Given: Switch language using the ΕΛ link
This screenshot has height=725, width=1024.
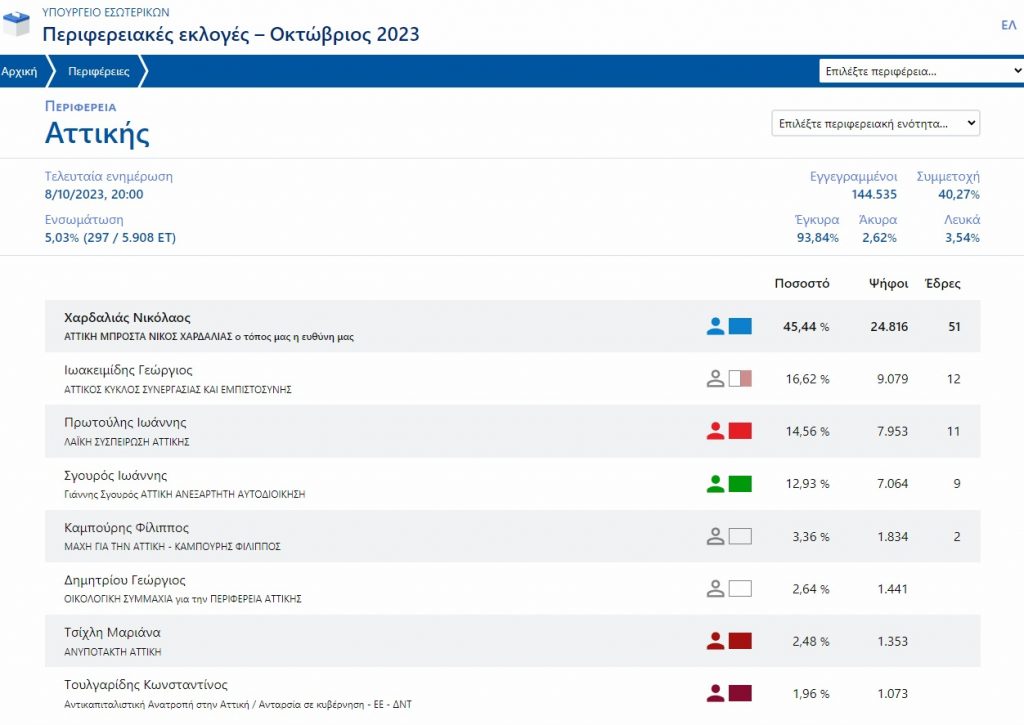Looking at the screenshot, I should coord(1008,25).
